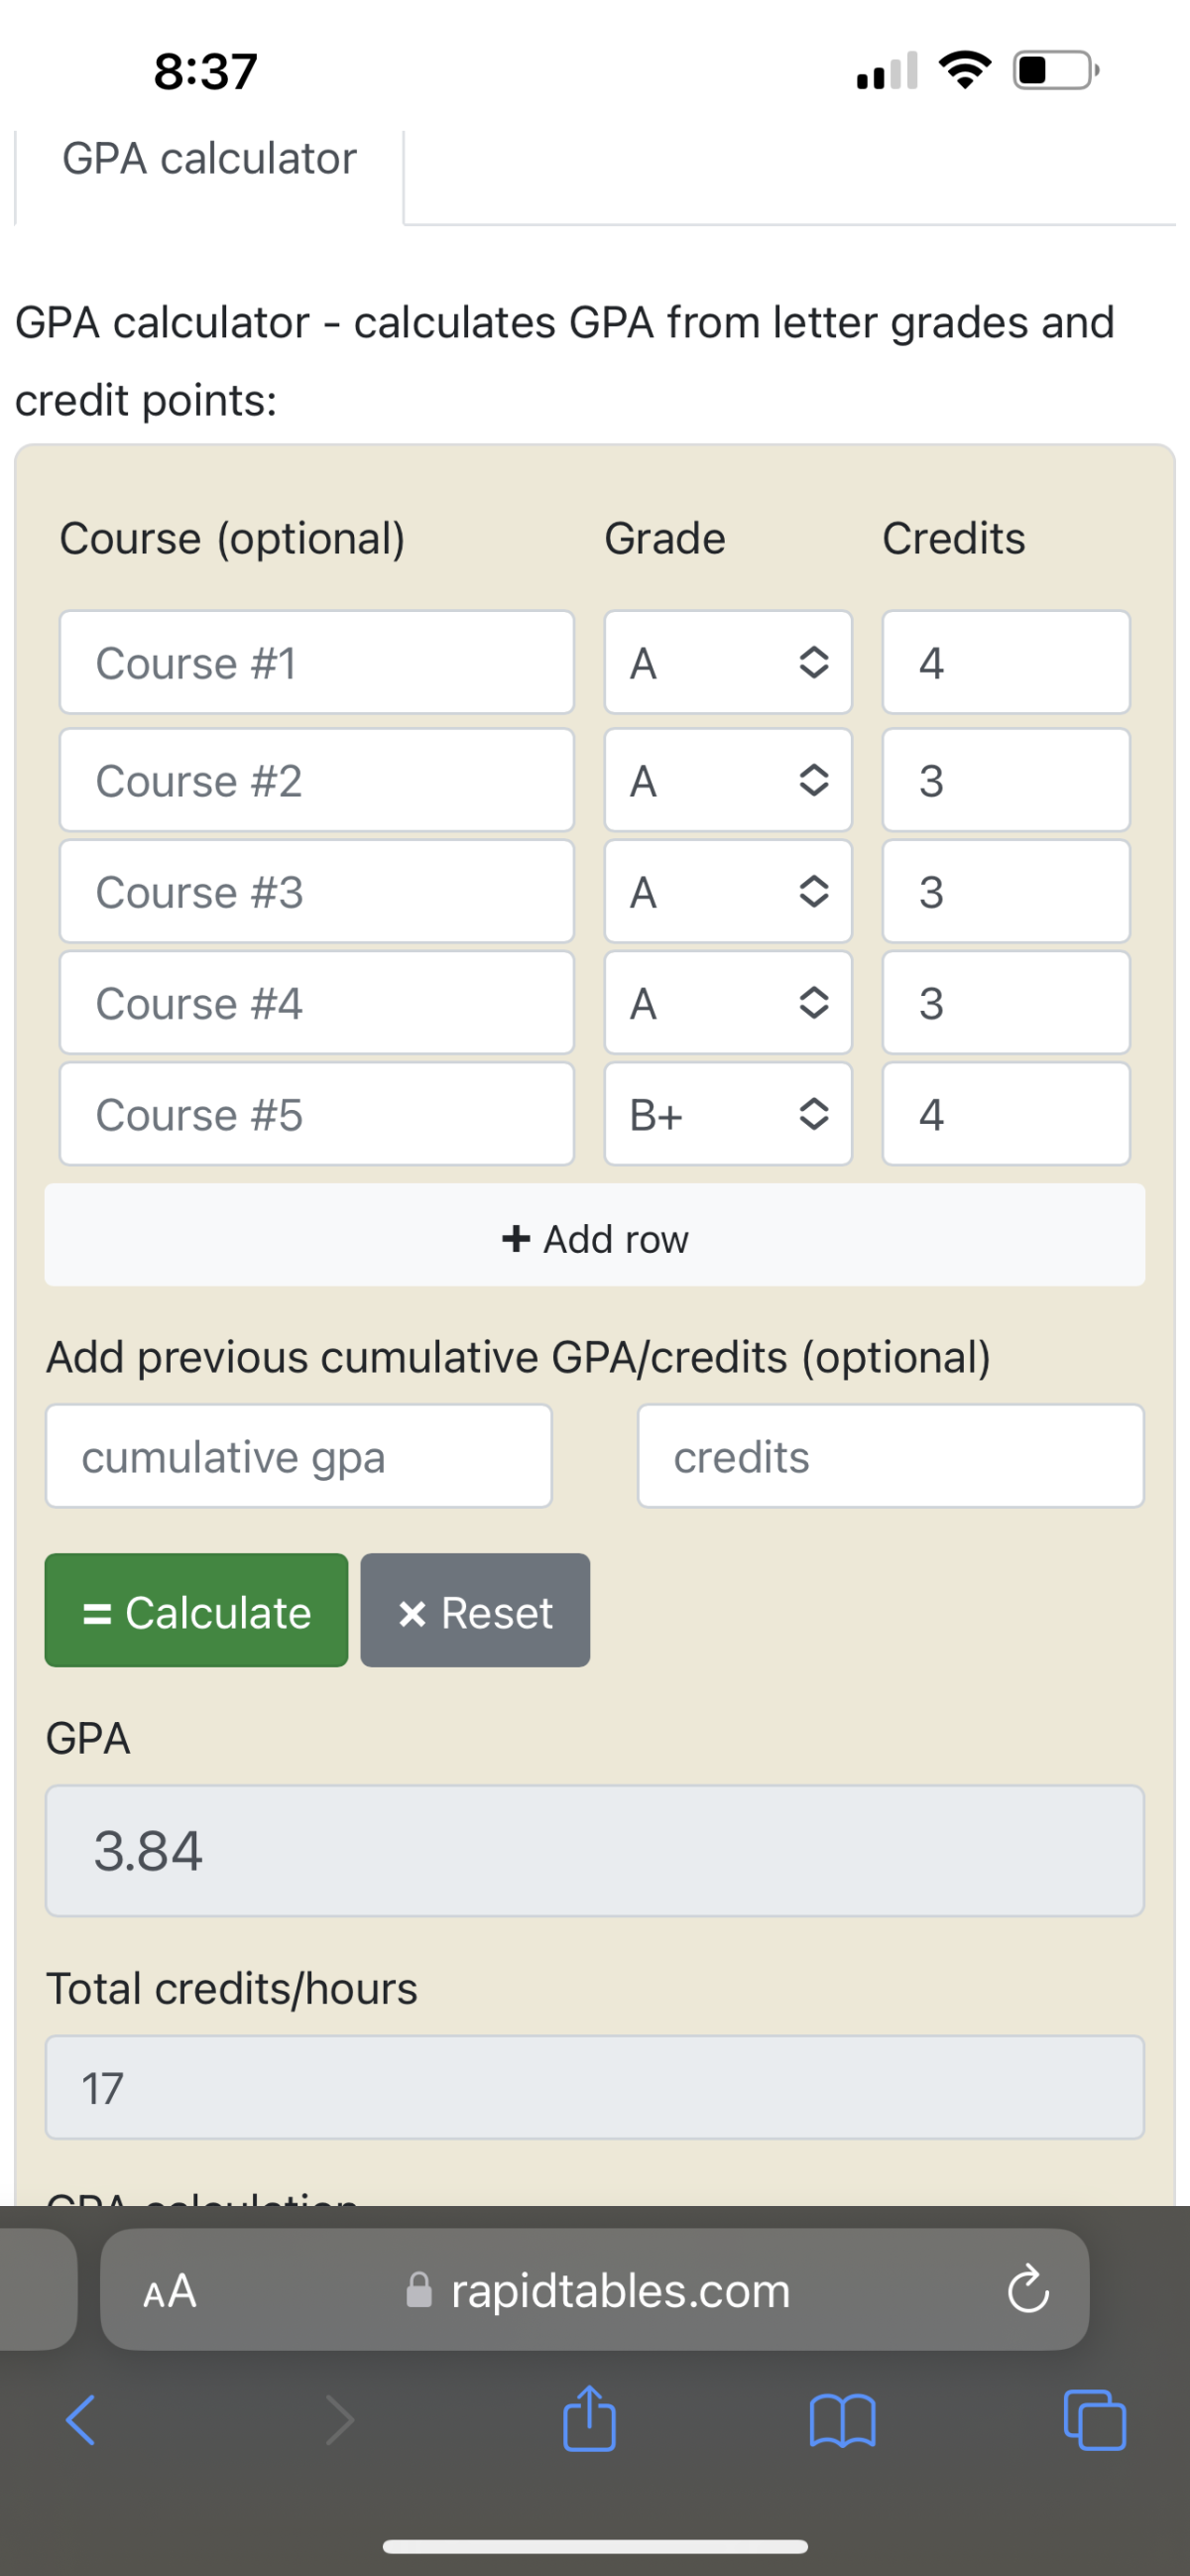Open the Course #1 grade dropdown

[x=728, y=662]
